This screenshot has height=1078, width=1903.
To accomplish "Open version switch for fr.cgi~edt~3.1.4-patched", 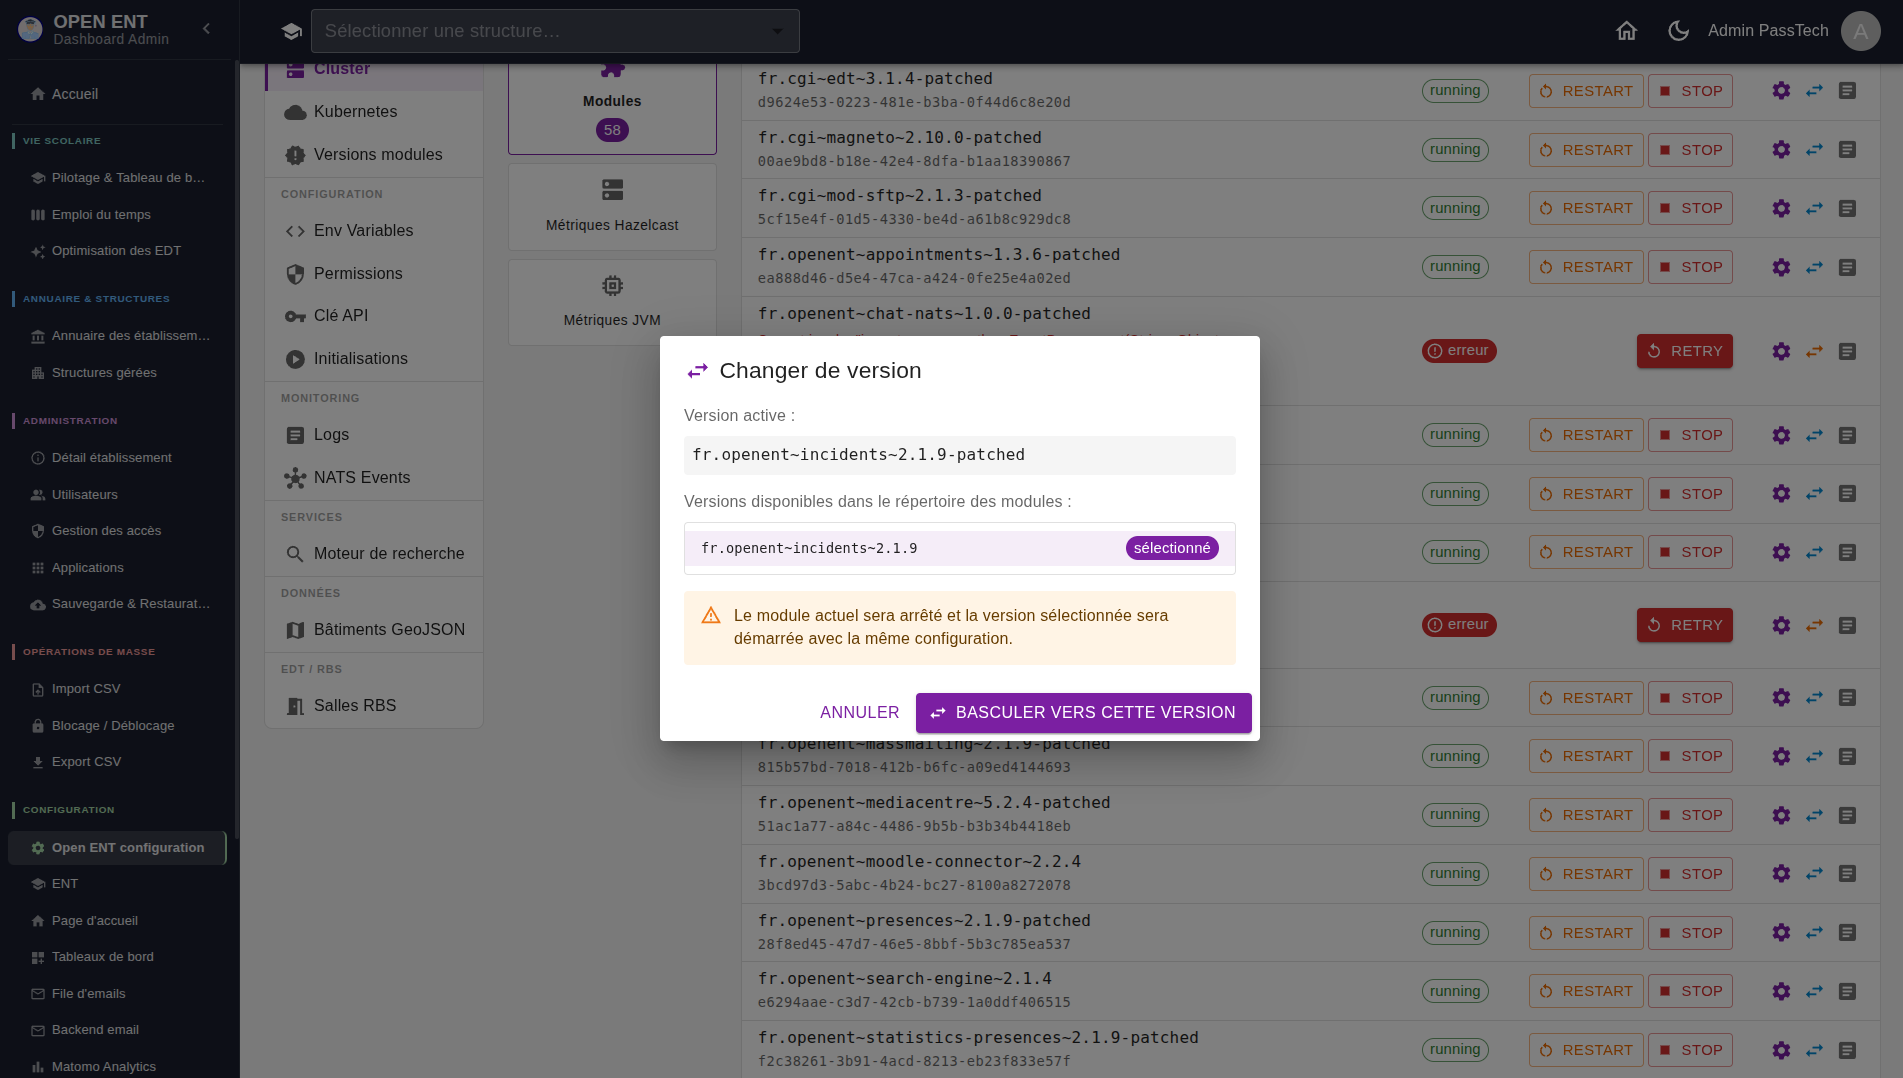I will pos(1814,91).
